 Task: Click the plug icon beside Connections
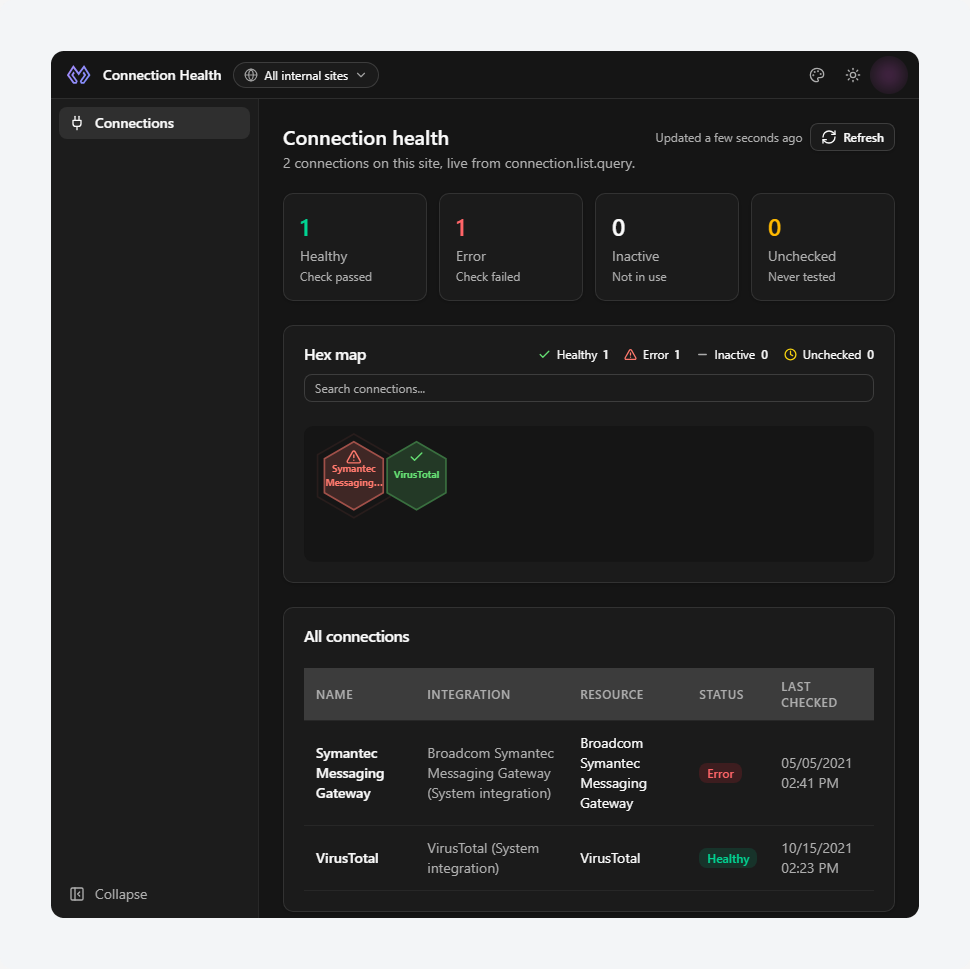[x=77, y=123]
